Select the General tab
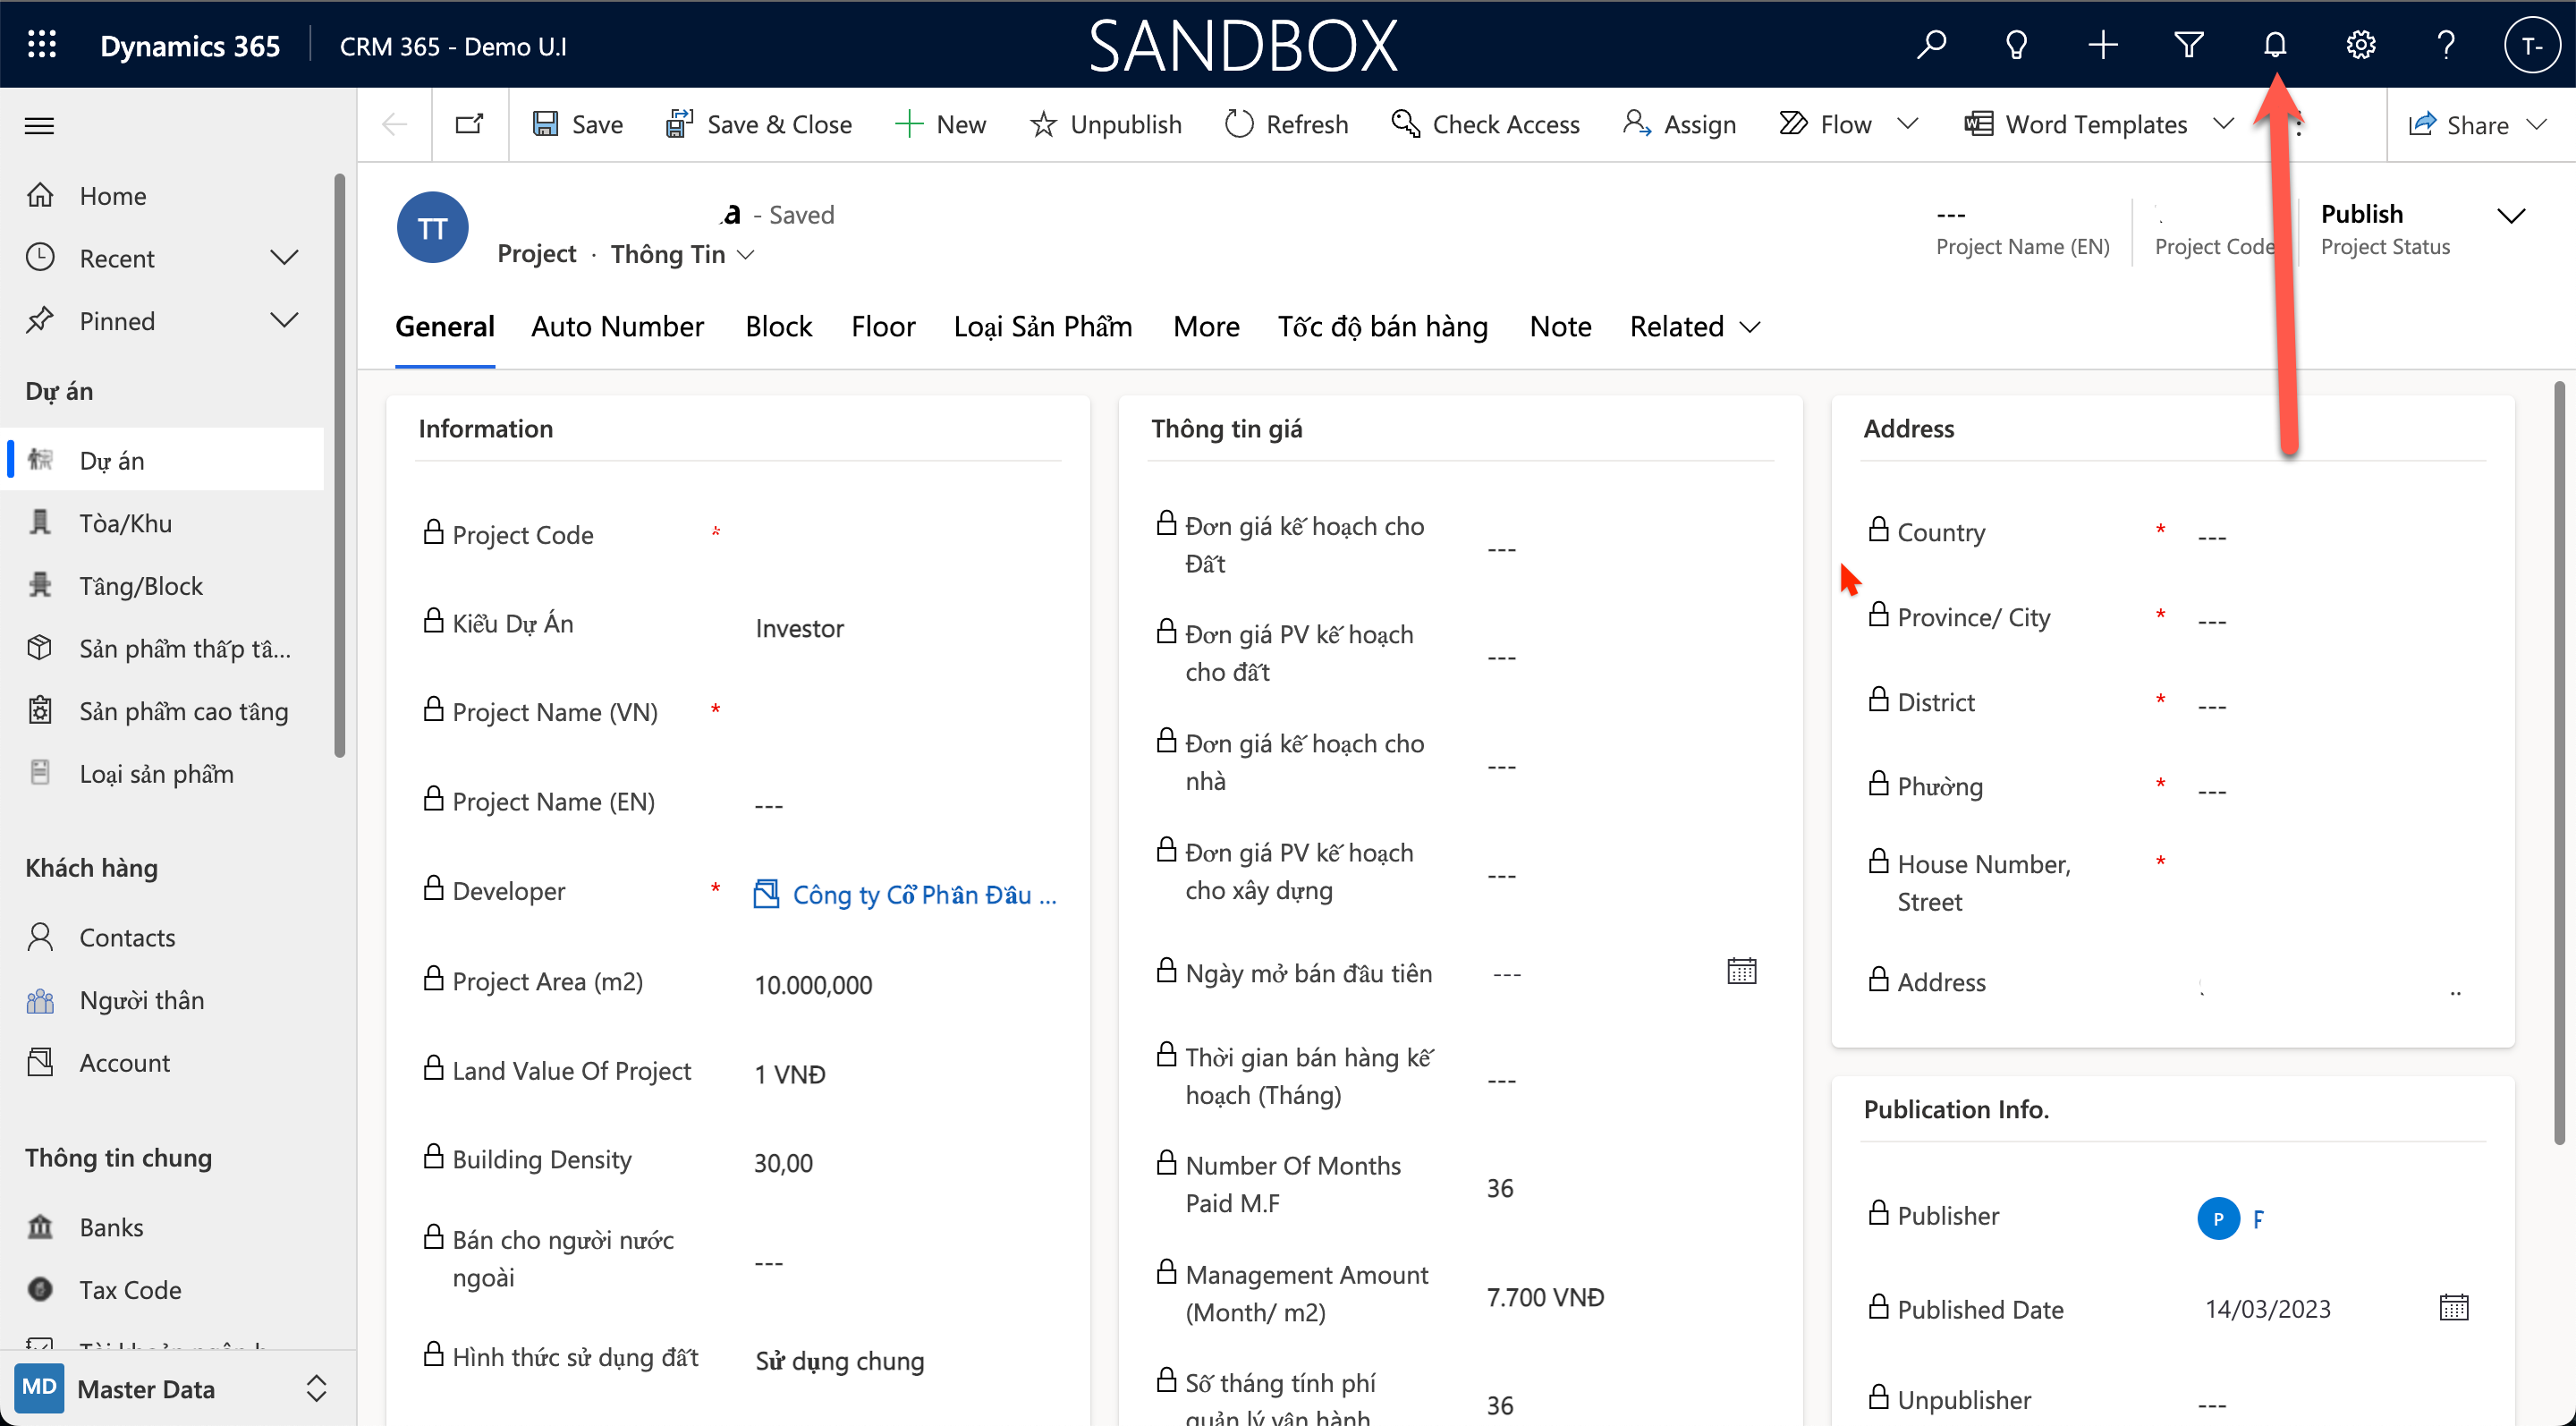The width and height of the screenshot is (2576, 1426). click(445, 327)
